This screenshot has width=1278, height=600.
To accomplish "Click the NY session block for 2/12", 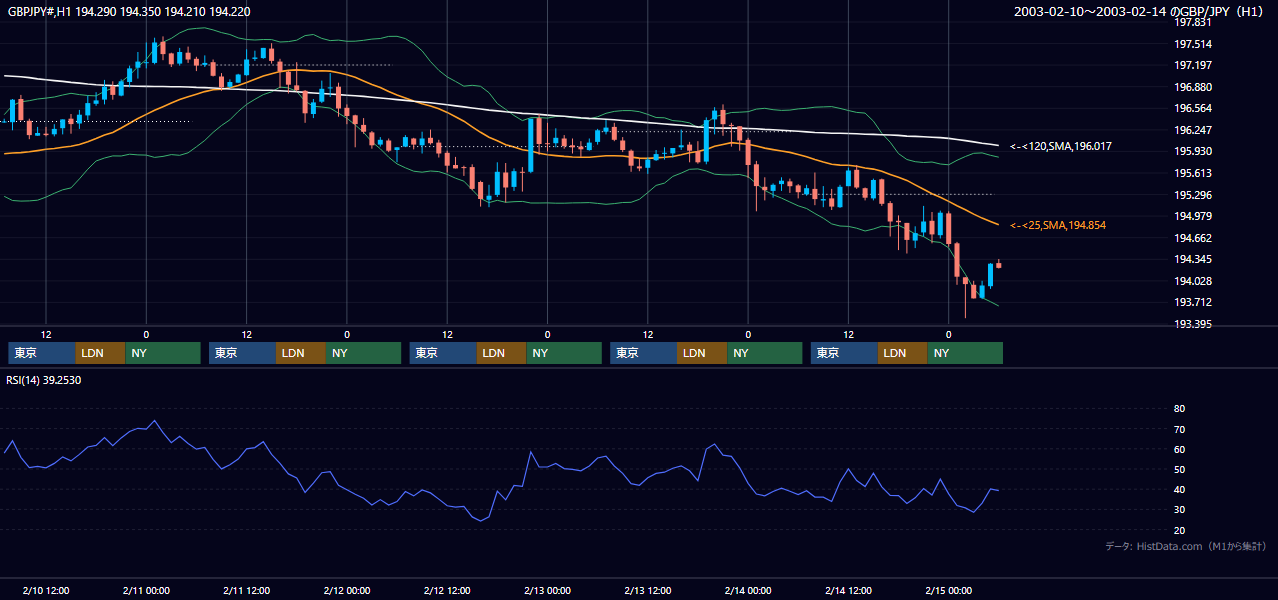I will 564,353.
